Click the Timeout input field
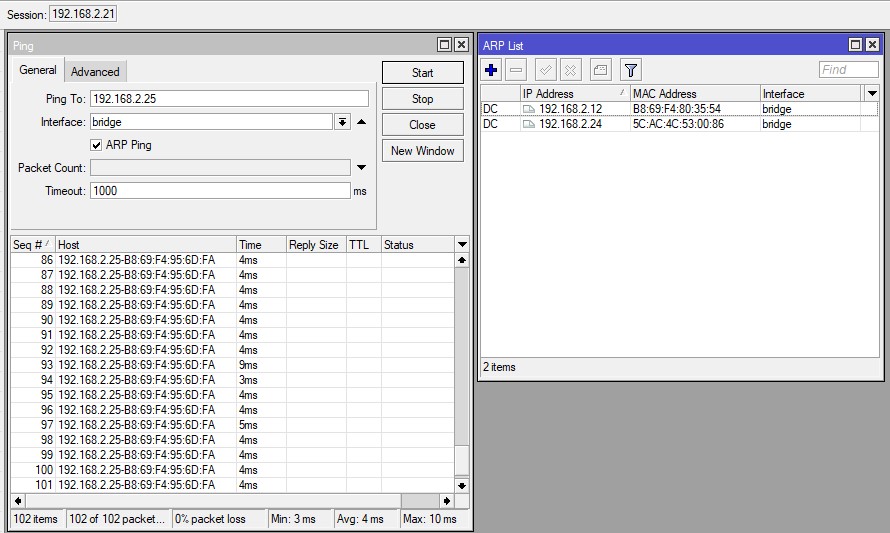This screenshot has width=890, height=533. tap(220, 191)
